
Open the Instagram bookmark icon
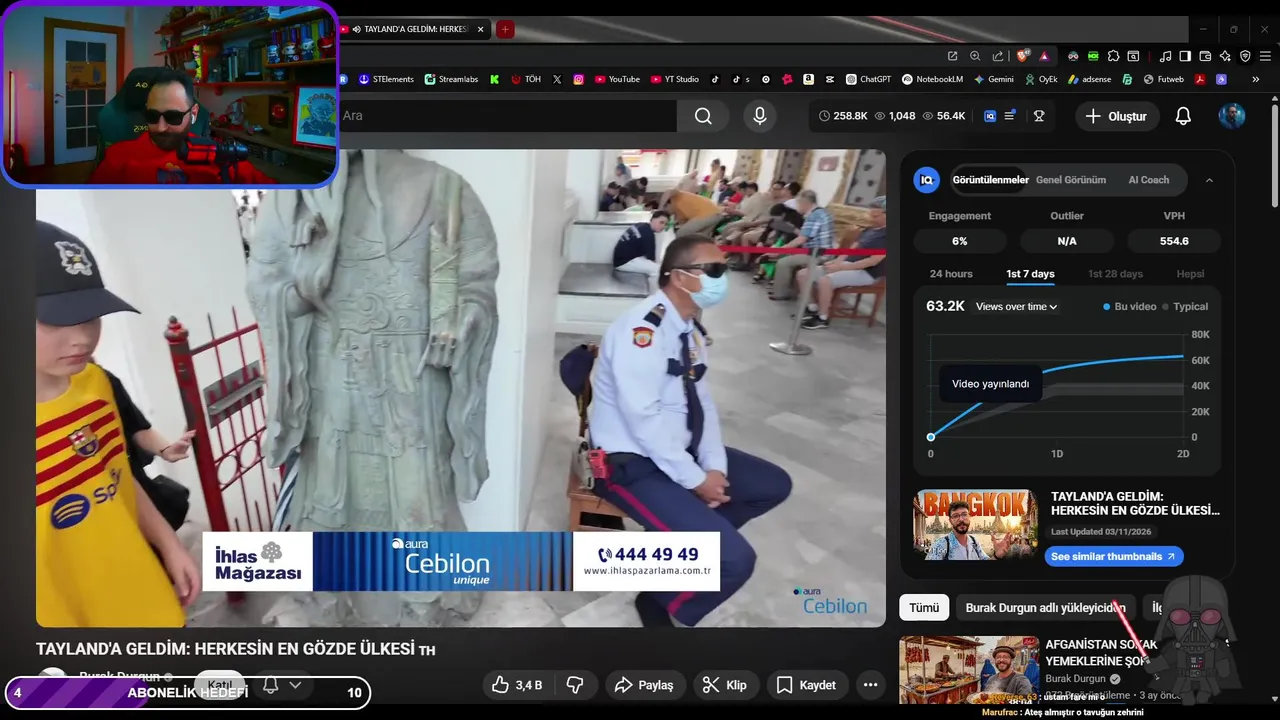[578, 79]
